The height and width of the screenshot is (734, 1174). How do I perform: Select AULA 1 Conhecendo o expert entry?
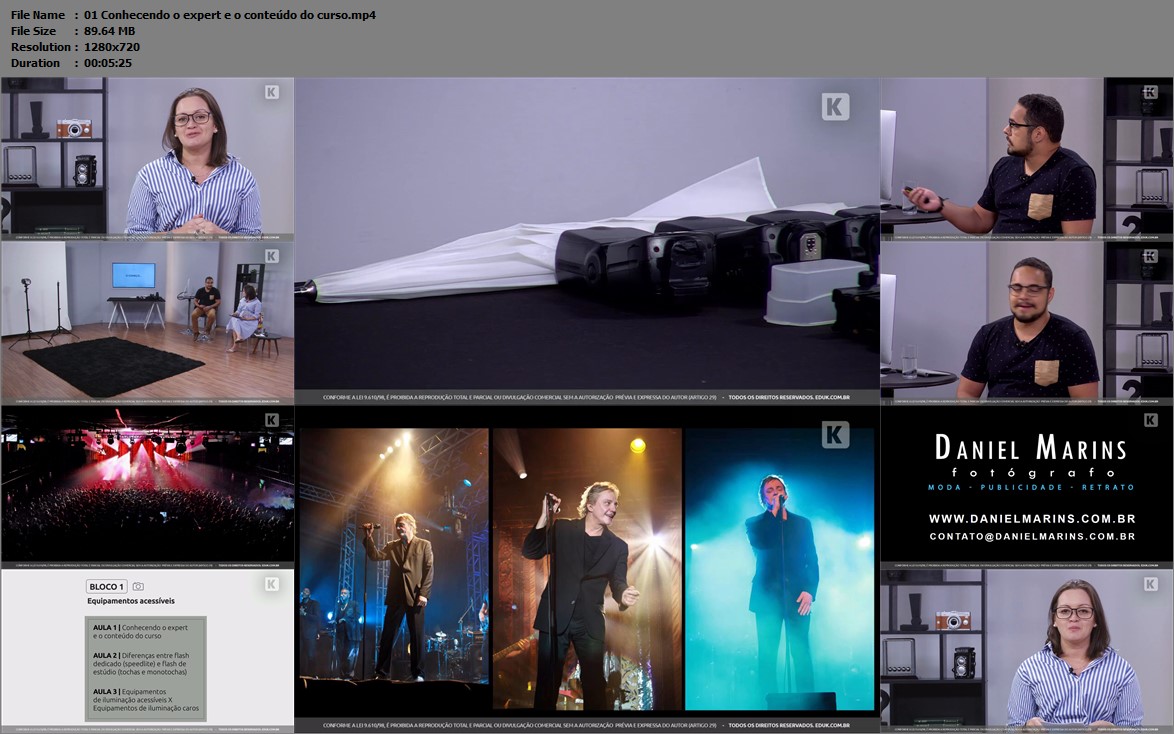pyautogui.click(x=142, y=632)
